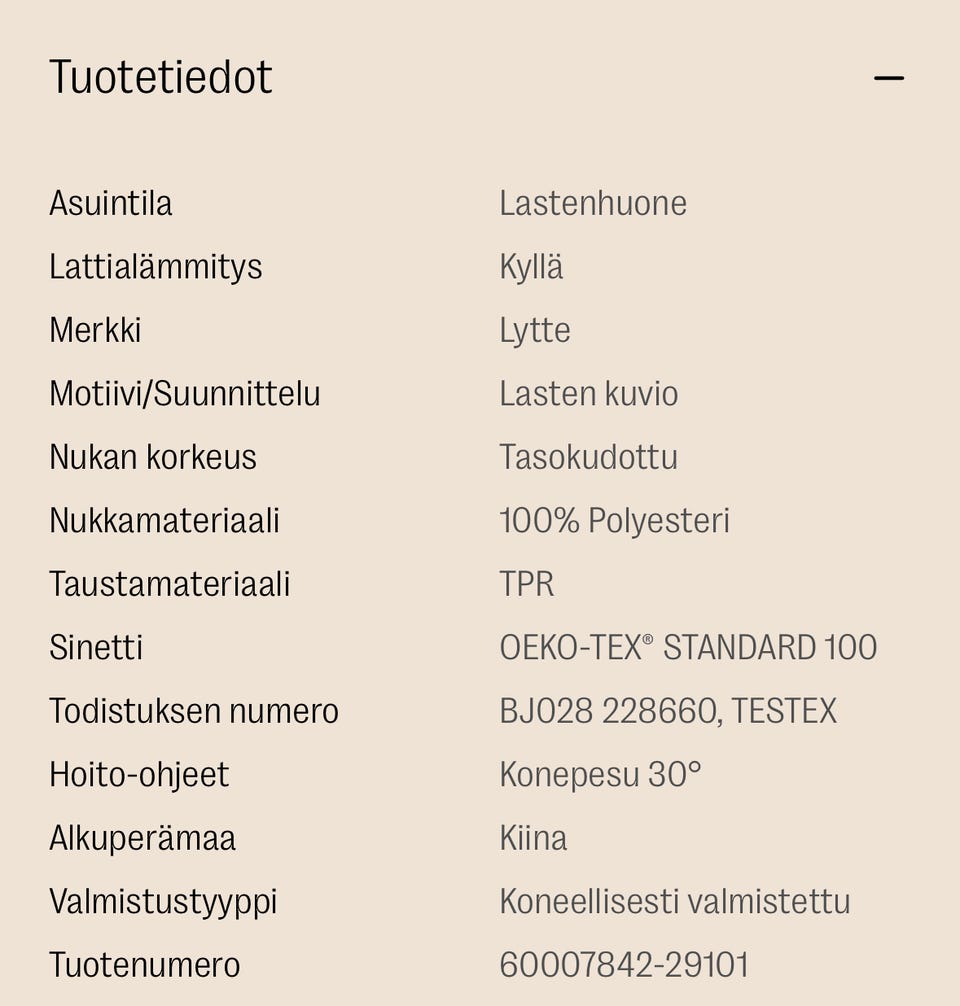
Task: Select the Lasten kuvio value
Action: pos(588,394)
